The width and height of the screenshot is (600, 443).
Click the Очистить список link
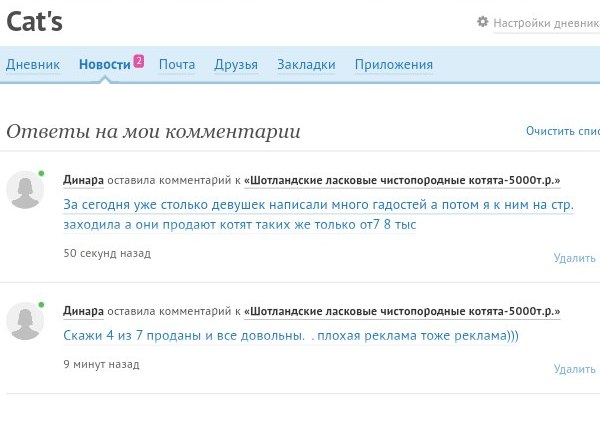tap(563, 131)
